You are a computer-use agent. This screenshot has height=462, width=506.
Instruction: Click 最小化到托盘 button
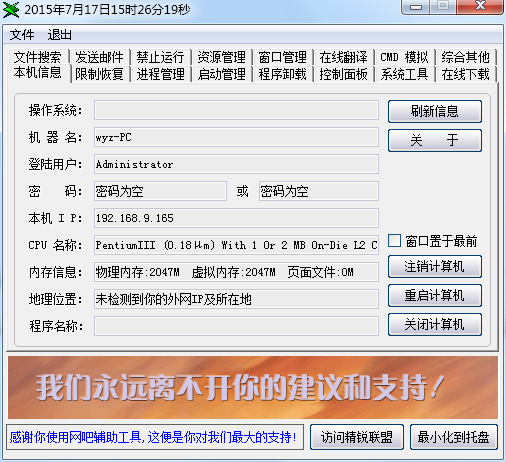pos(454,437)
